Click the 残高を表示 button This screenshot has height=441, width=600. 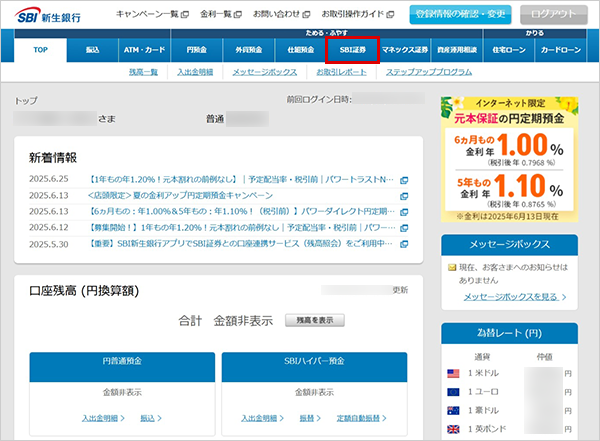tap(315, 320)
